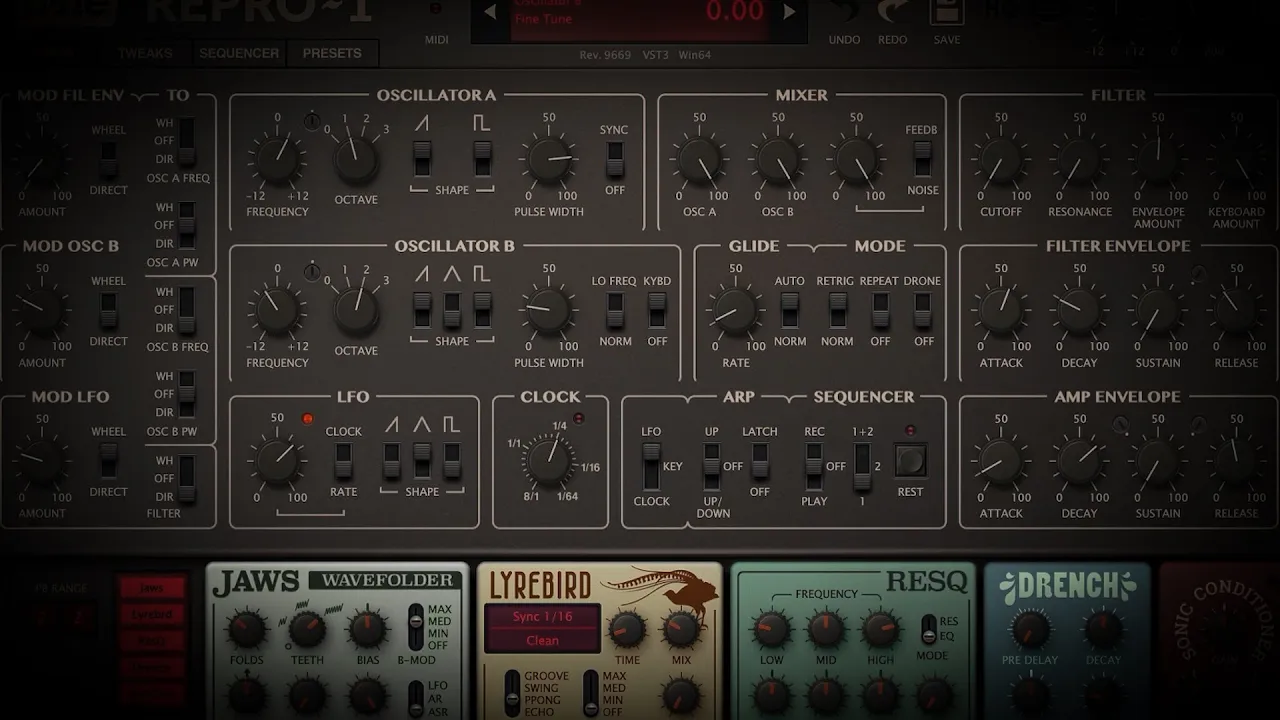Click the sequencer REST button
The height and width of the screenshot is (720, 1280).
(x=910, y=460)
